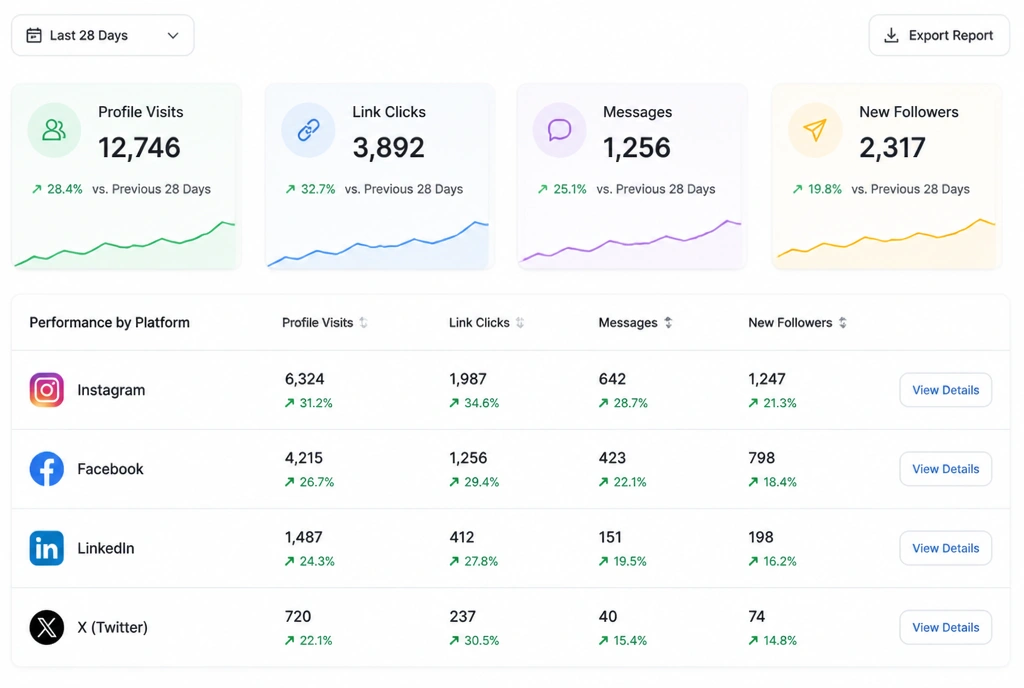Click the 25.1% growth indicator

(x=562, y=189)
